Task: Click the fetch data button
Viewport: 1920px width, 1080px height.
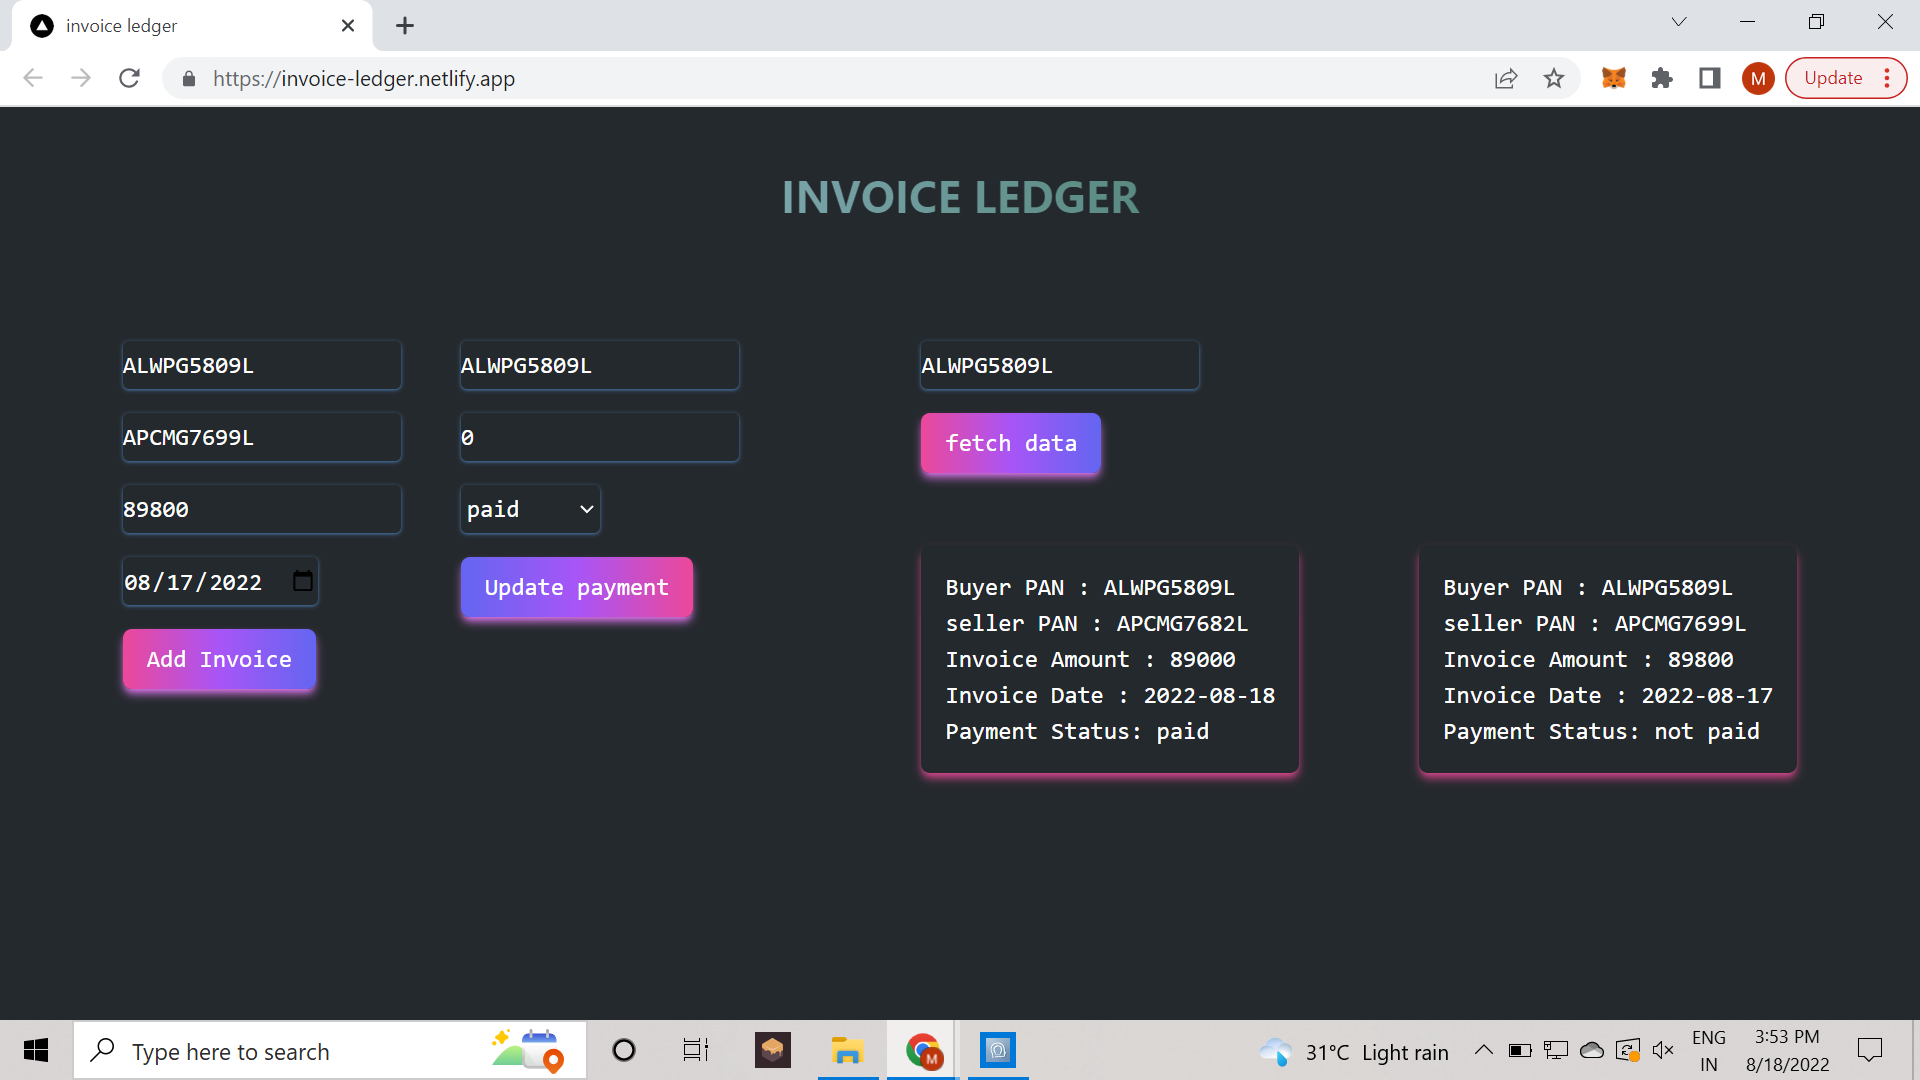Action: pyautogui.click(x=1010, y=443)
